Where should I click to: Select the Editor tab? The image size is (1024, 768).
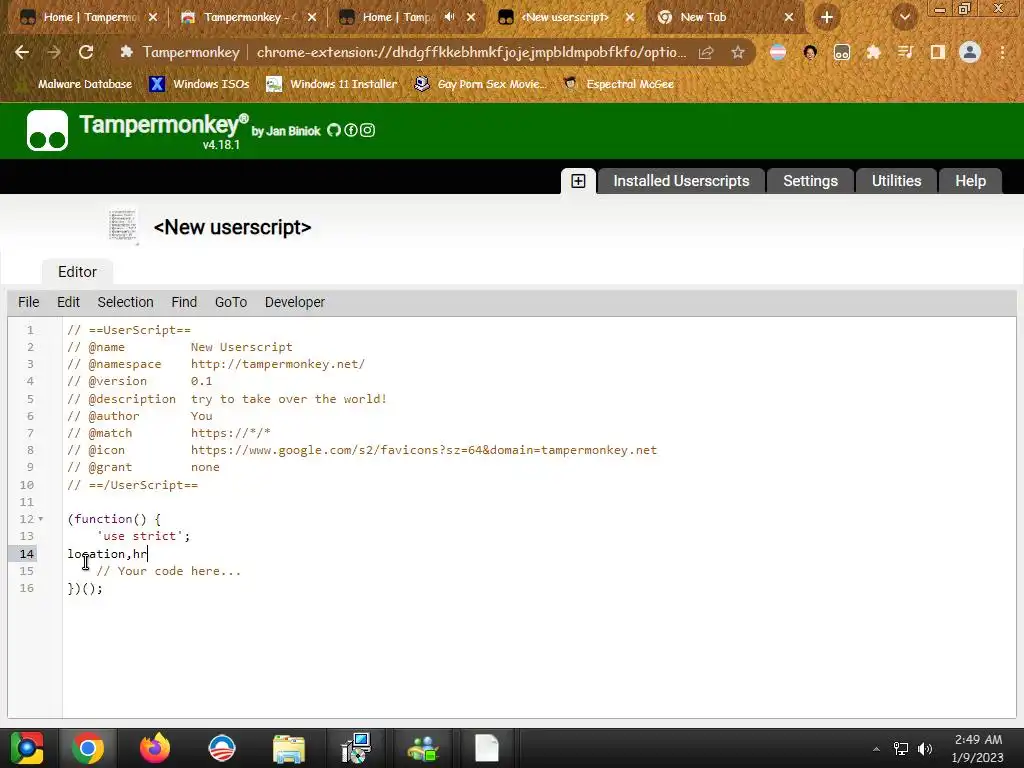(77, 272)
